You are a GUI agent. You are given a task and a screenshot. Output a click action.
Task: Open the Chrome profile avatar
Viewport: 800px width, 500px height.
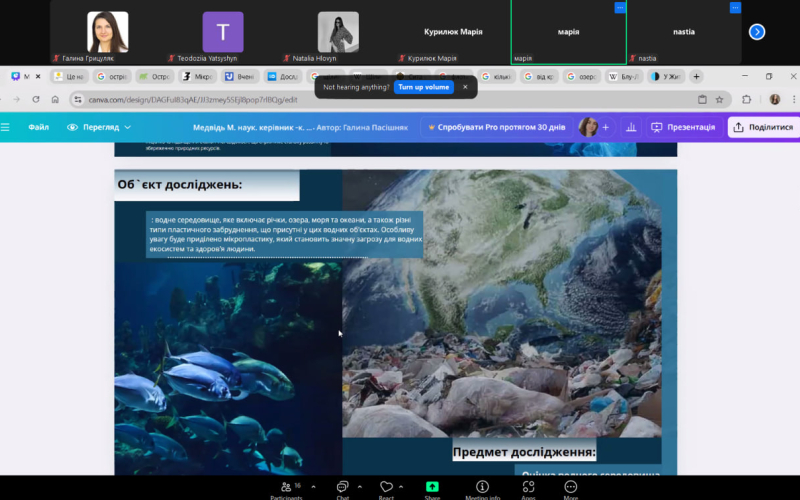coord(774,99)
